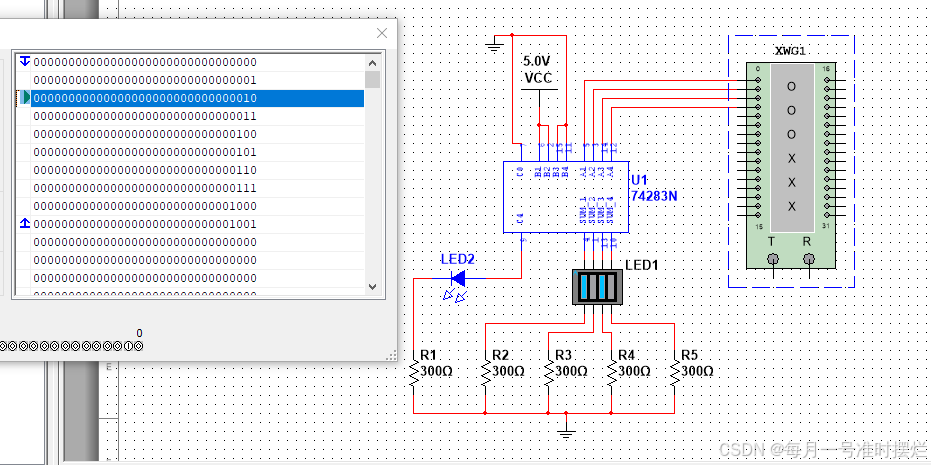Click the R terminal of XWG1
The height and width of the screenshot is (465, 931).
click(x=809, y=259)
